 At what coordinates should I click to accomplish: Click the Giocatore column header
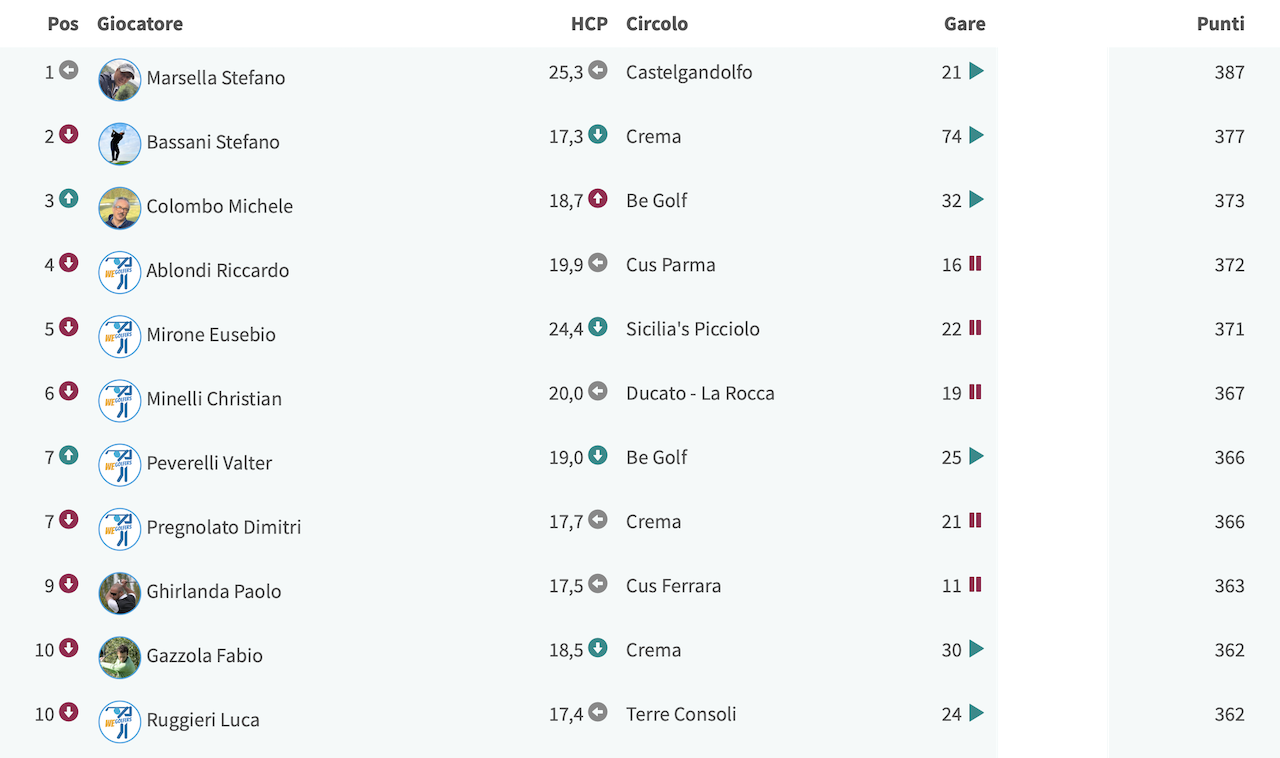pyautogui.click(x=140, y=24)
